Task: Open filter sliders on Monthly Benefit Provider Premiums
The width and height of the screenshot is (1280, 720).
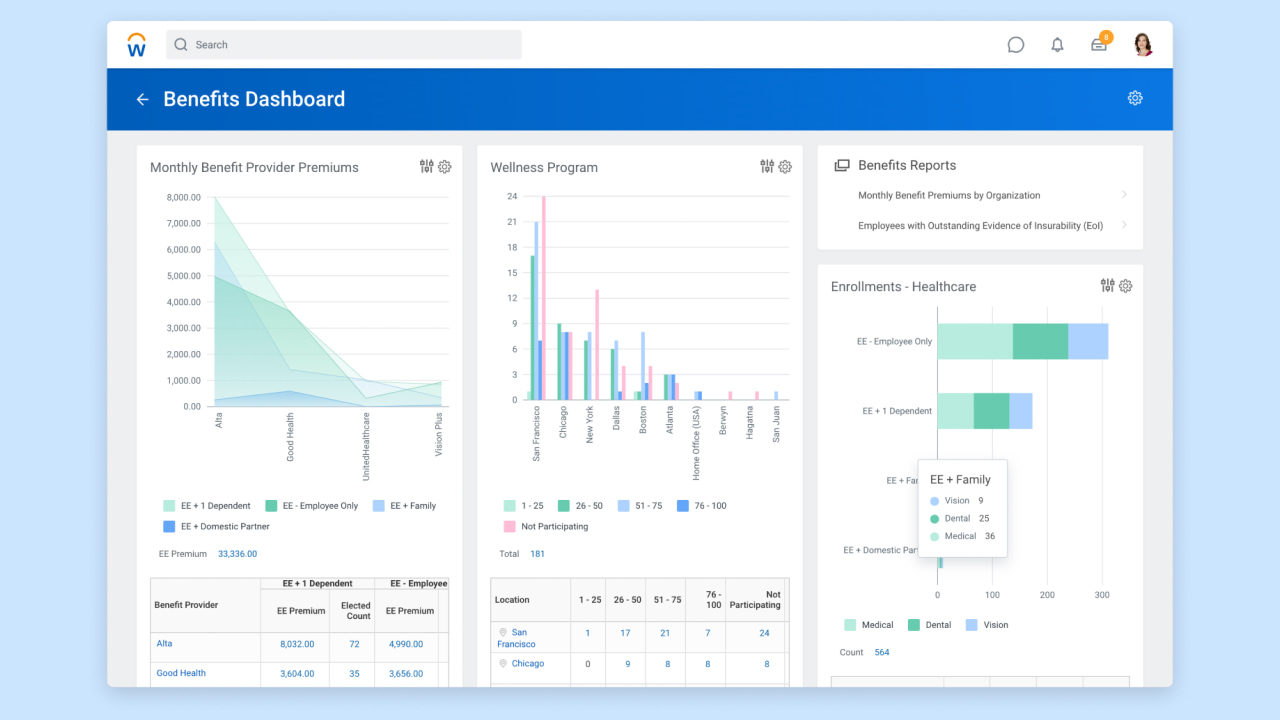Action: pyautogui.click(x=427, y=167)
